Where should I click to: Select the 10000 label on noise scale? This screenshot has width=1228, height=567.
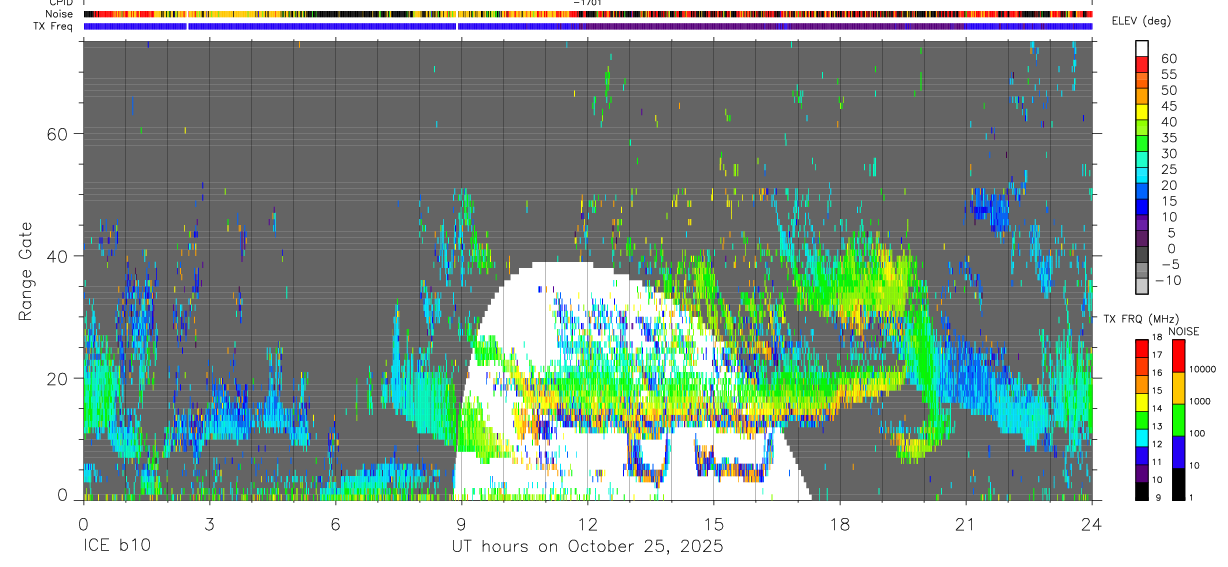[1204, 369]
